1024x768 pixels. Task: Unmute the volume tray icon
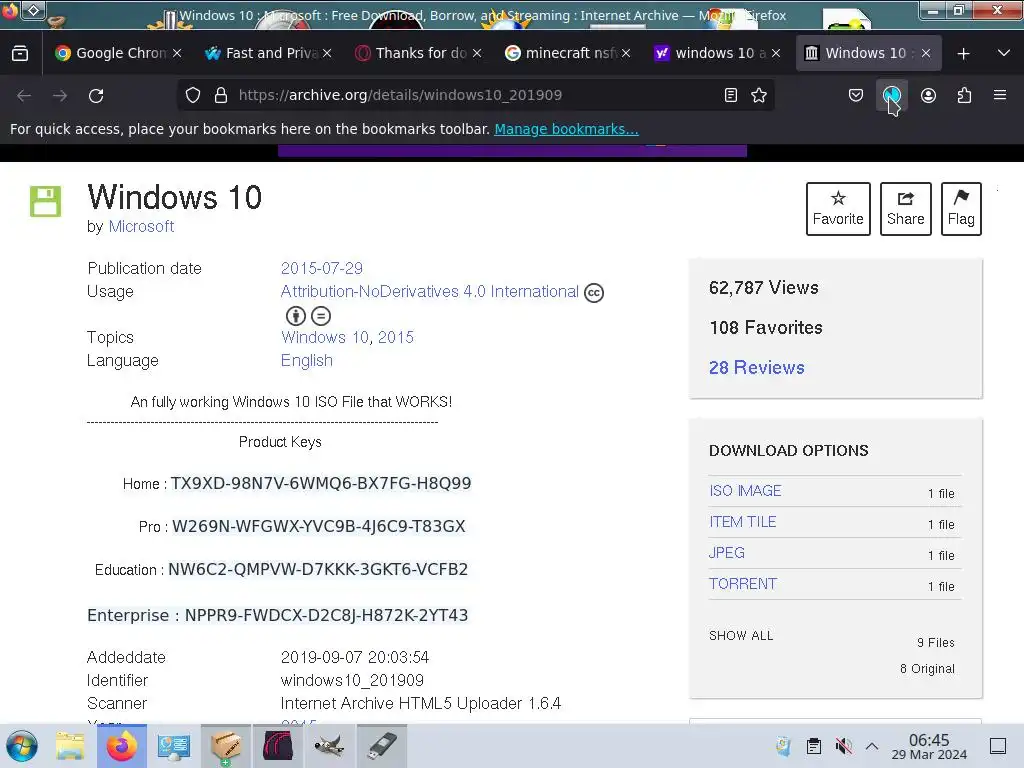point(843,746)
